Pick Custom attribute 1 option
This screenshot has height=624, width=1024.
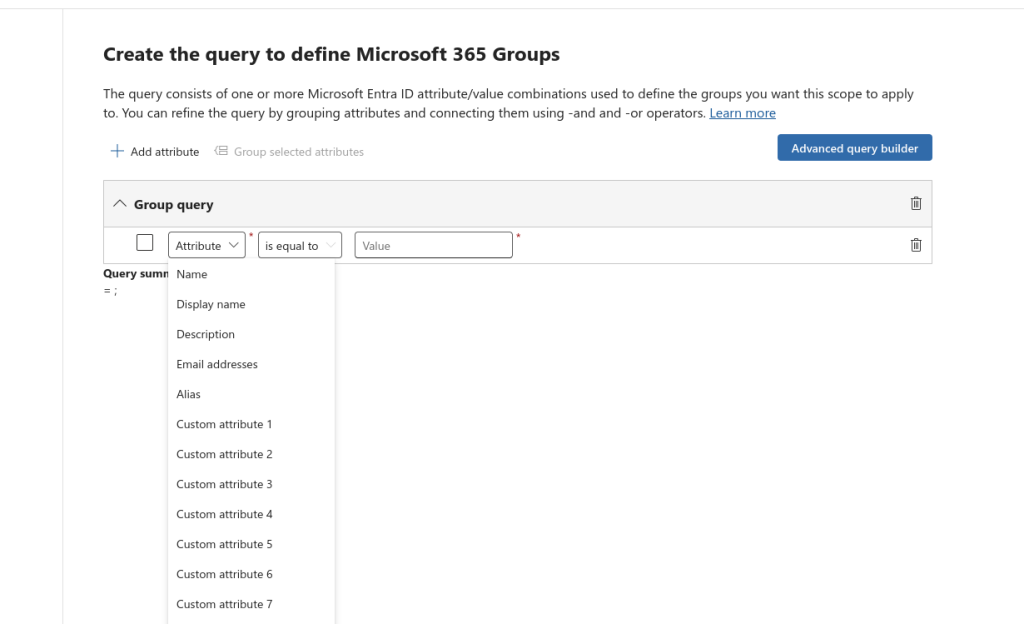pyautogui.click(x=251, y=424)
